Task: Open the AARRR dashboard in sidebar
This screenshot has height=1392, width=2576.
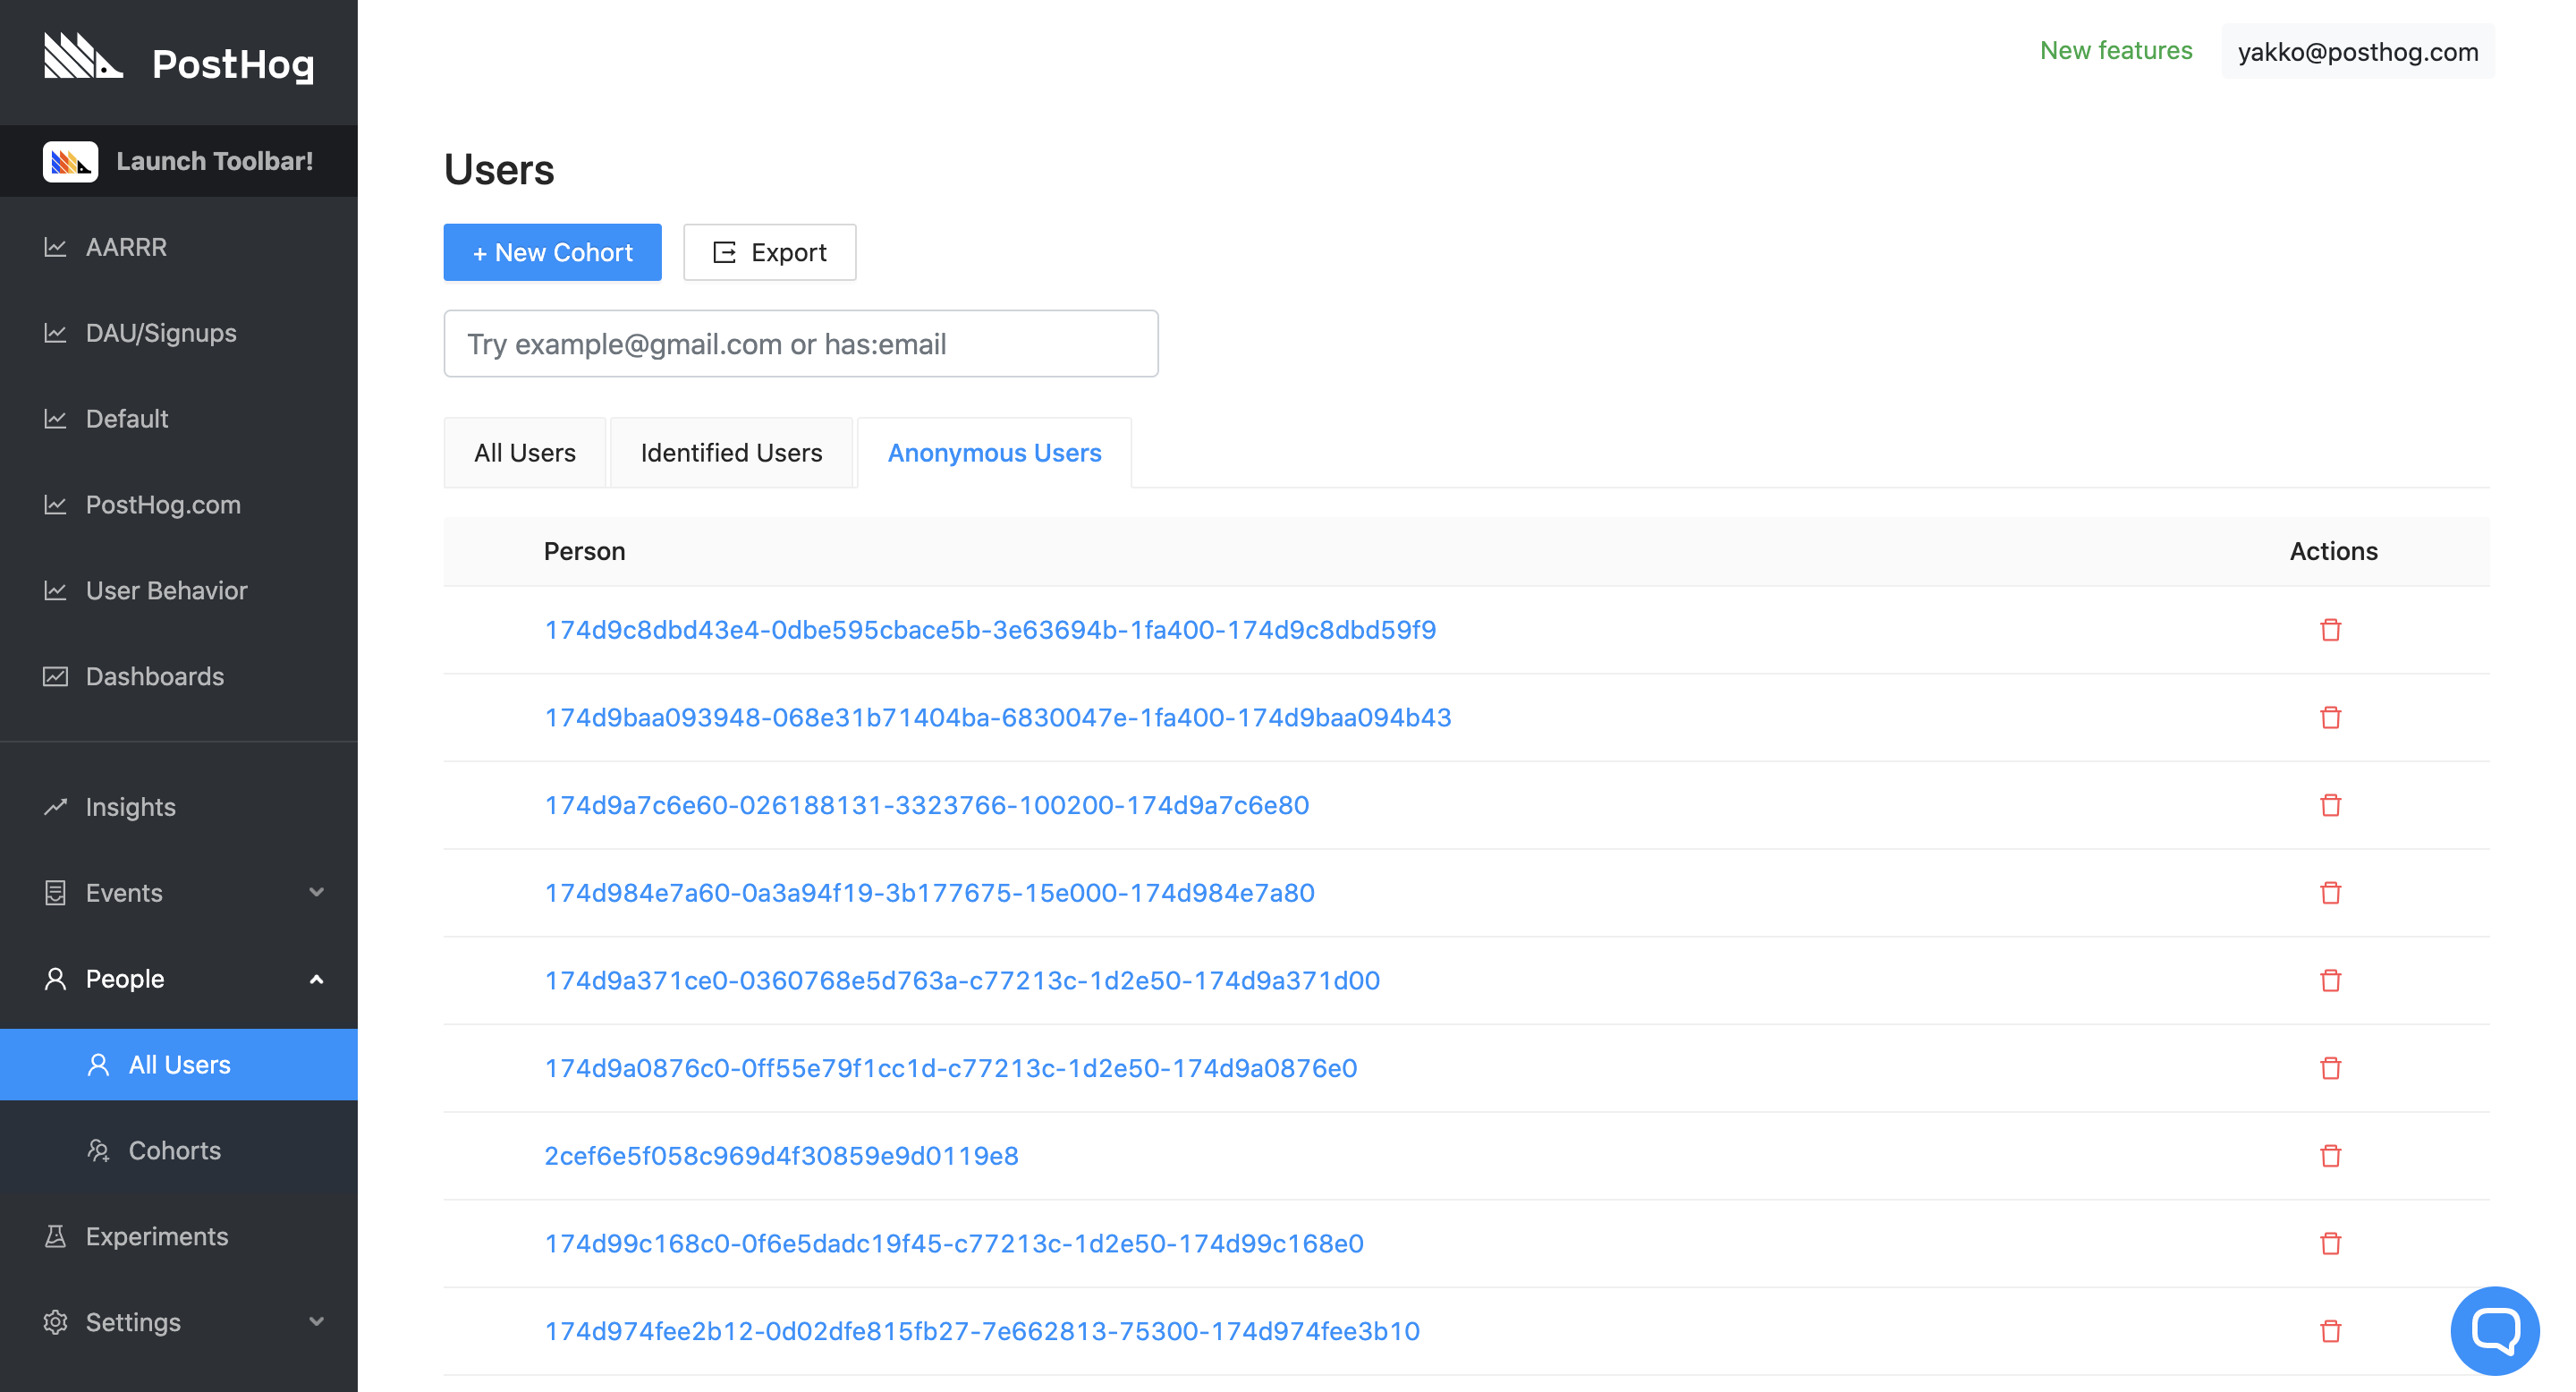Action: pyautogui.click(x=126, y=247)
